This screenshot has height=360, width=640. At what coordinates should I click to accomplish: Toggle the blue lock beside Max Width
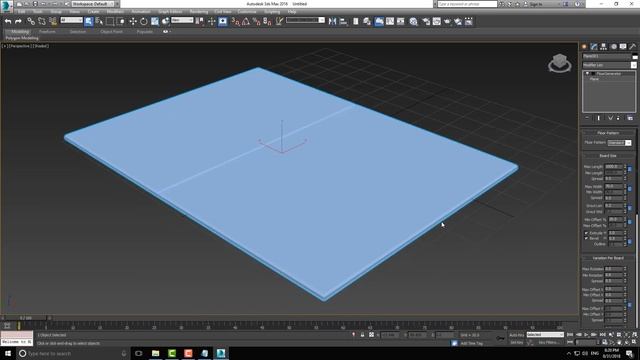pyautogui.click(x=630, y=189)
